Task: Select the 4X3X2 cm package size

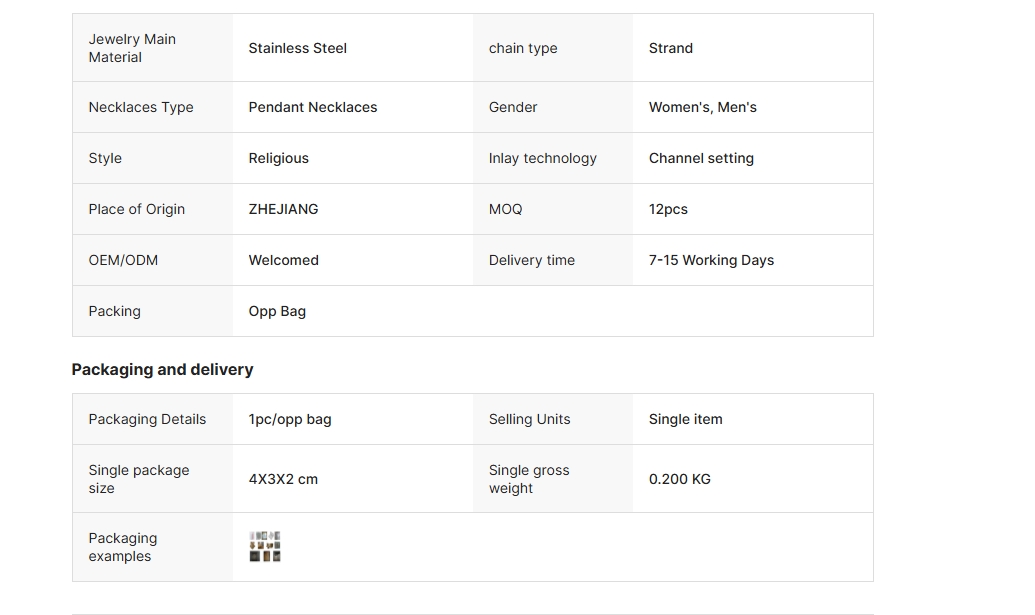Action: pos(283,479)
